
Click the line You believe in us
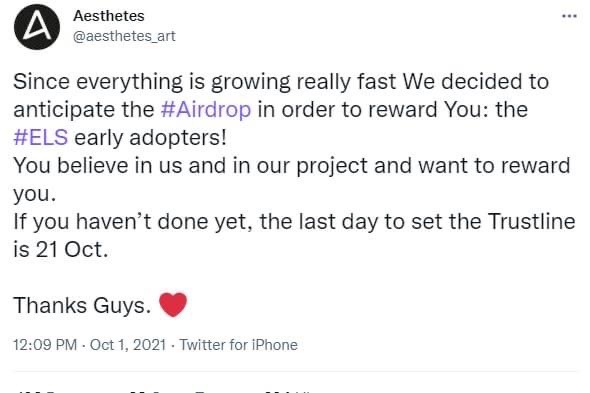tap(292, 166)
